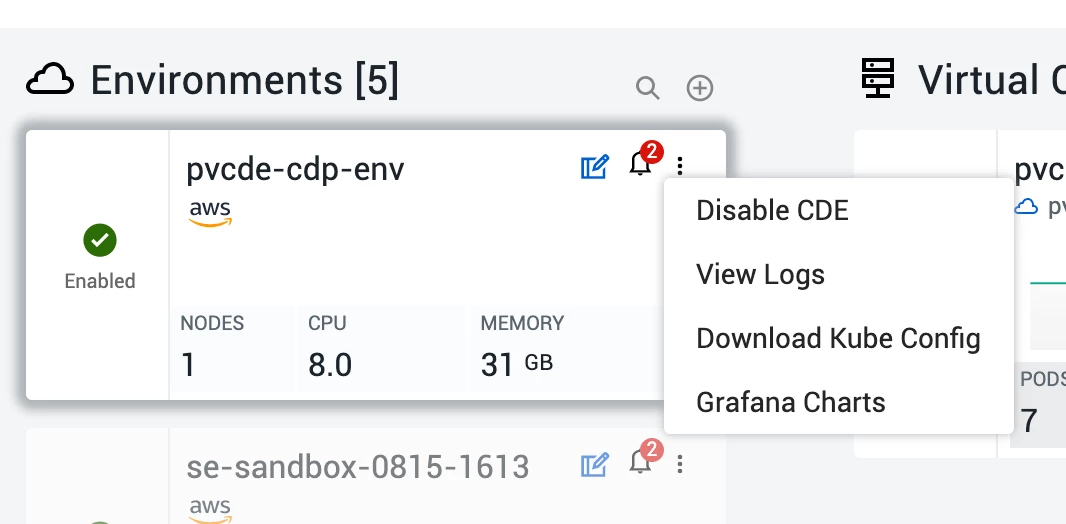
Task: Open notifications bell for pvcde-cdp-env
Action: coord(640,163)
